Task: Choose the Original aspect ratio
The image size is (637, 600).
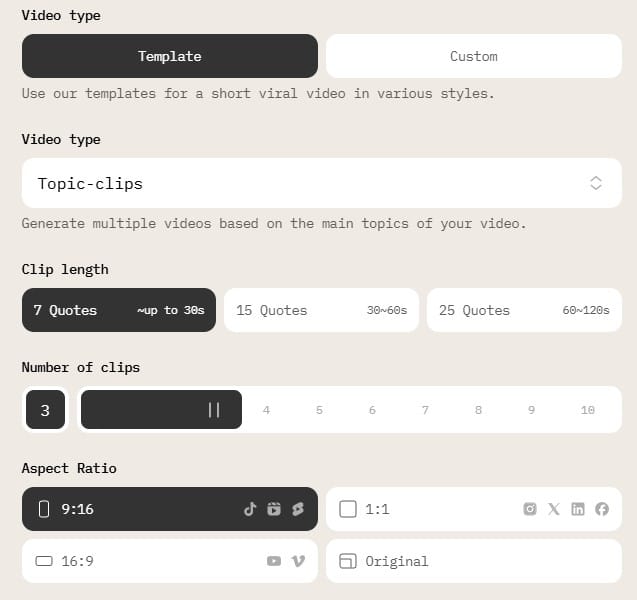Action: tap(474, 561)
